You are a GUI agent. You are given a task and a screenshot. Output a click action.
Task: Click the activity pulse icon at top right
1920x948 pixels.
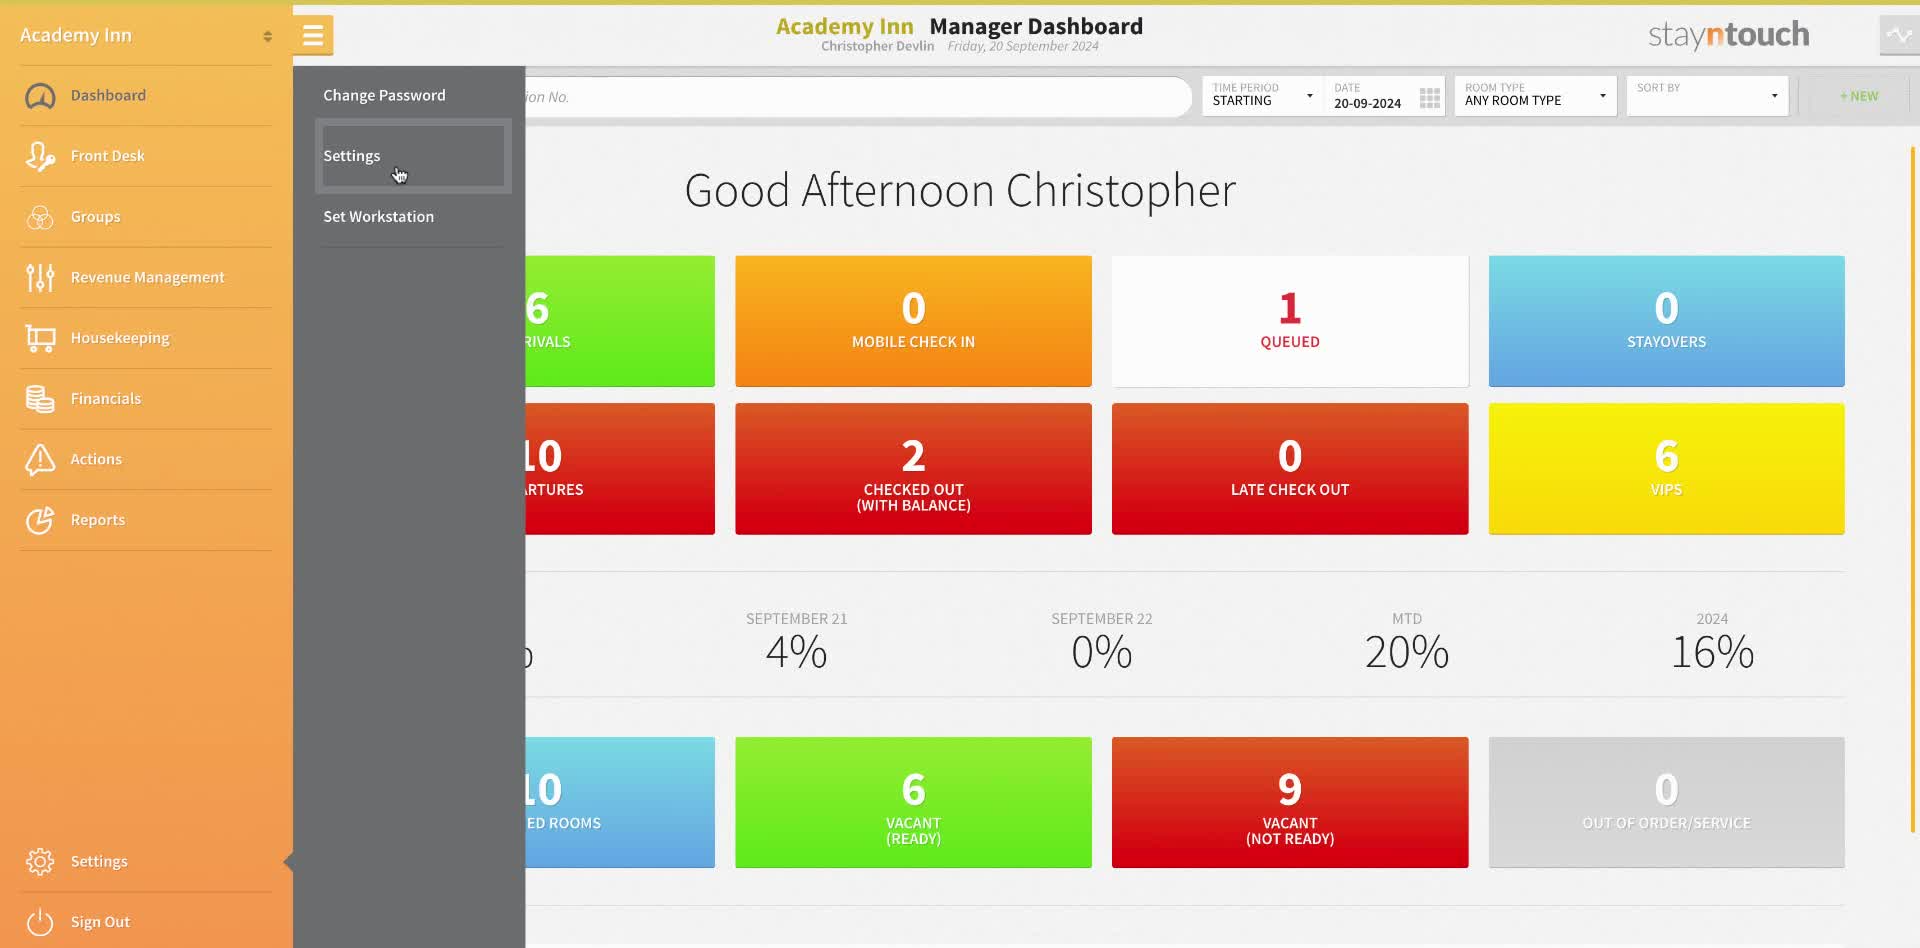(1898, 35)
